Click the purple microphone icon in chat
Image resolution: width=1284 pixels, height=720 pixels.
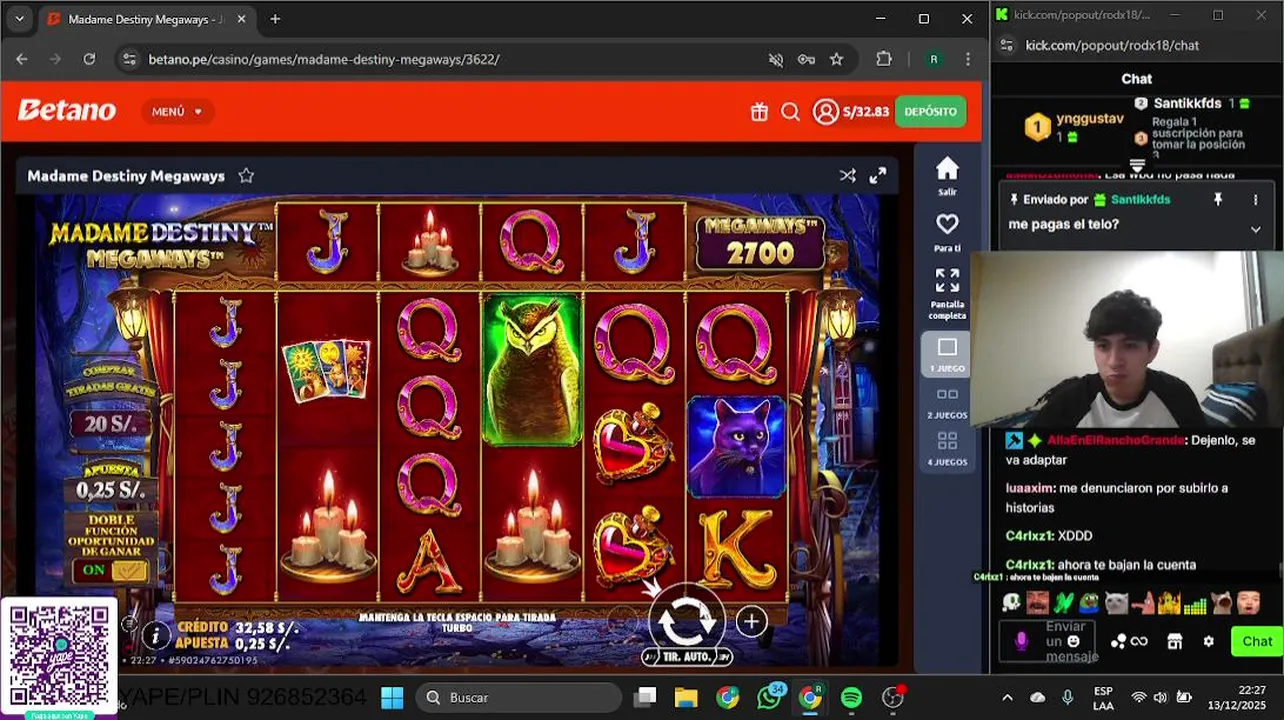(1021, 641)
